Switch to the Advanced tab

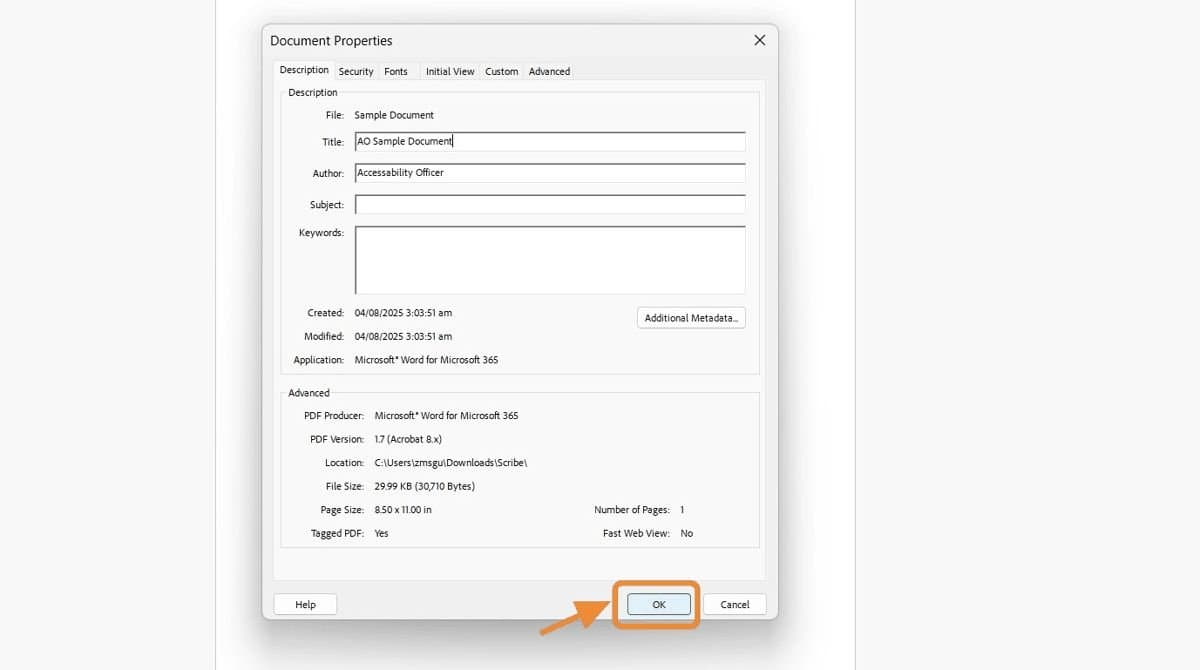[549, 71]
